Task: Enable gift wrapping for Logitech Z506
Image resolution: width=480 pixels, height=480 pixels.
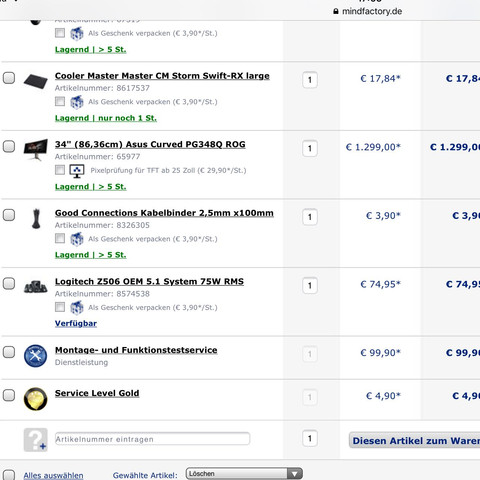Action: point(60,307)
